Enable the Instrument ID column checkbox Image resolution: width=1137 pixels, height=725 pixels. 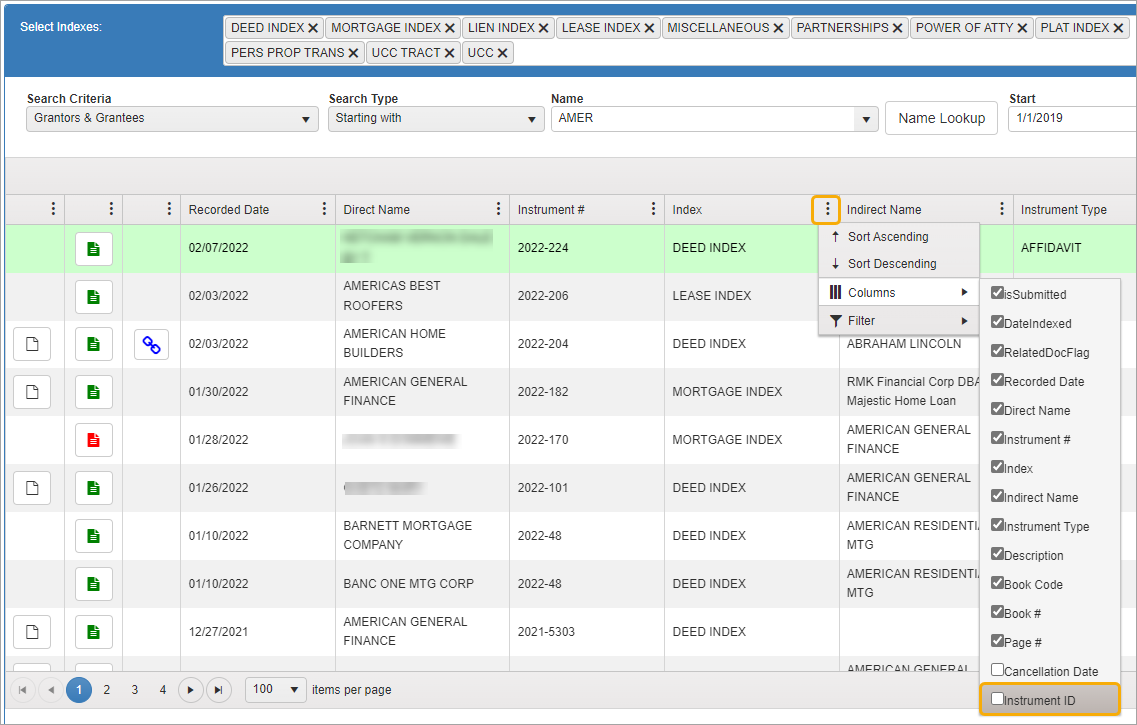click(x=998, y=700)
